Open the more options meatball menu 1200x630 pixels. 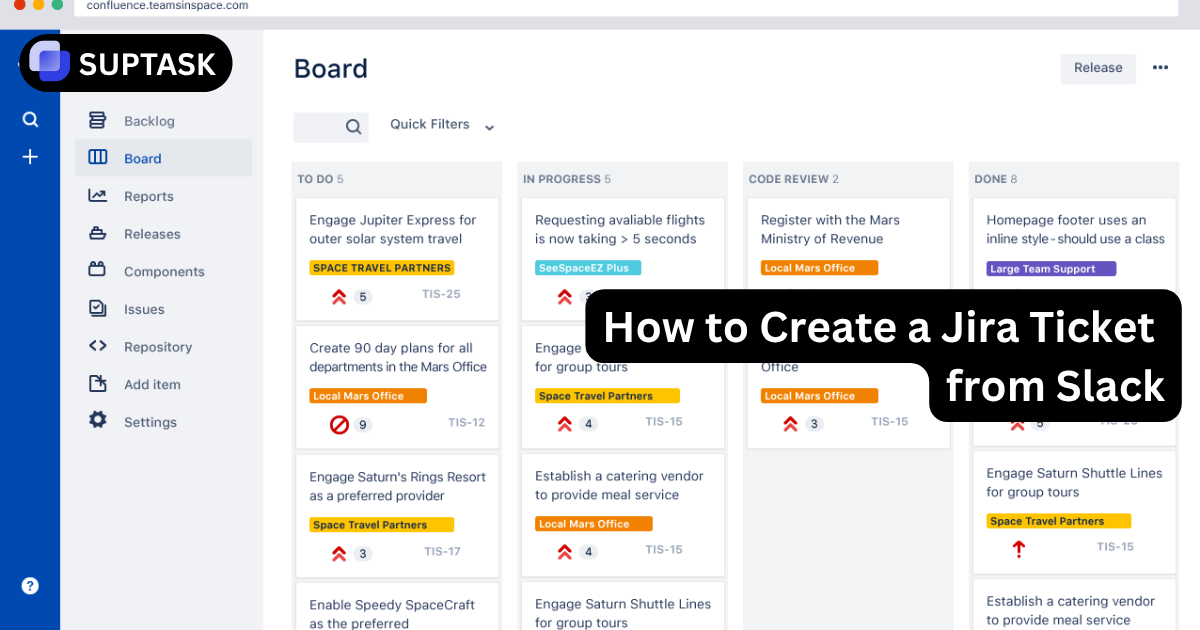(1160, 67)
